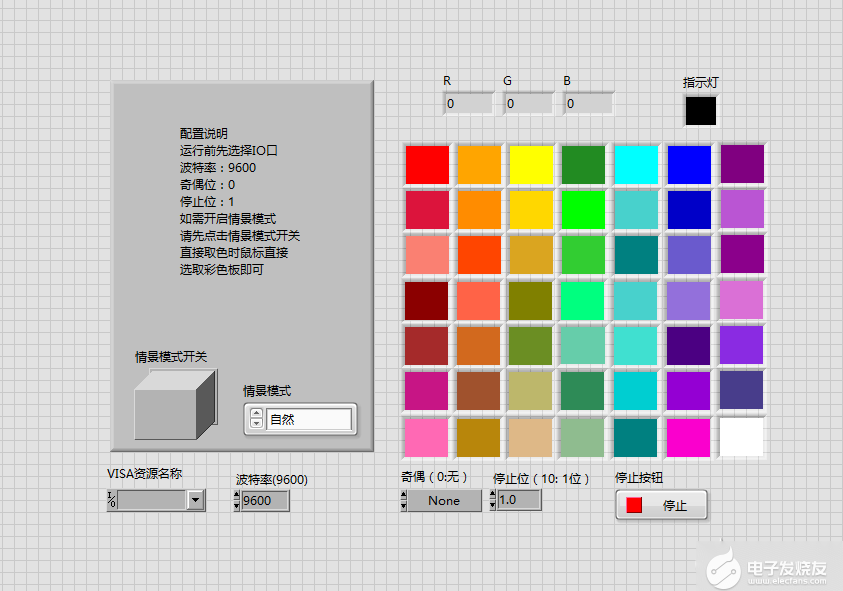
Task: Pick the white color swatch
Action: [x=742, y=437]
